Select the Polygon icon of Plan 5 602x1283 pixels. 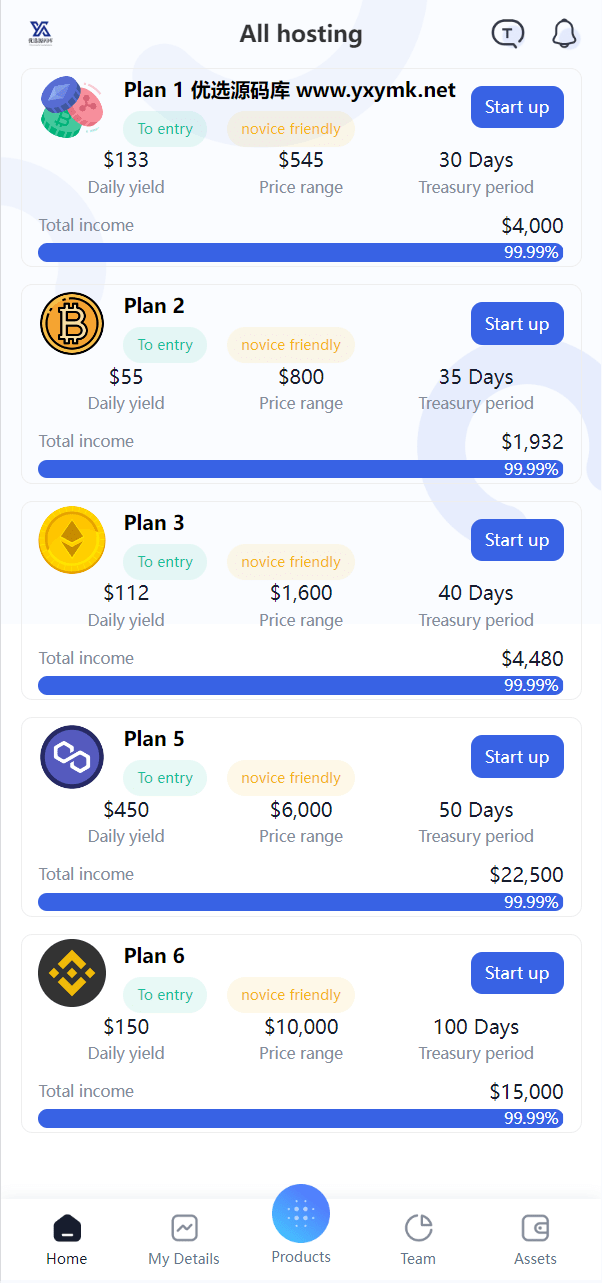point(72,757)
